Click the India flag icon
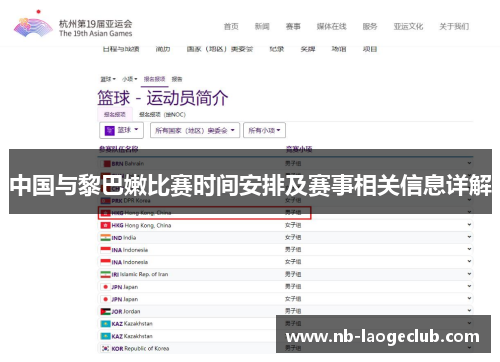The image size is (500, 362). (105, 238)
